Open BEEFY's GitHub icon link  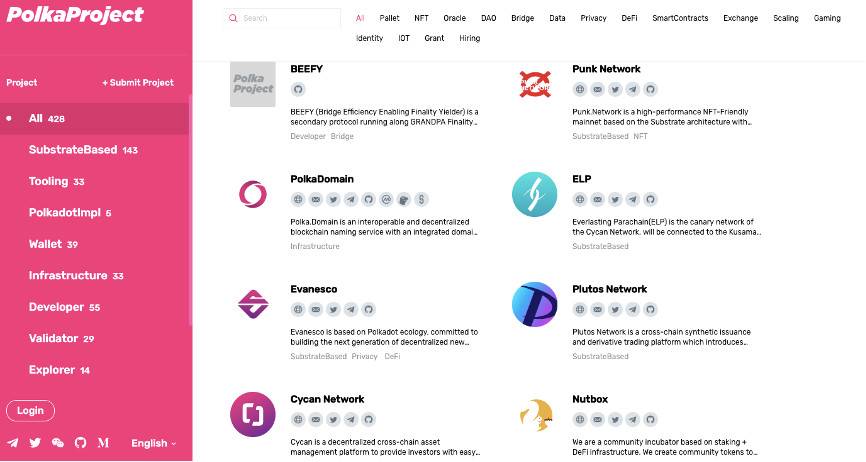pos(297,89)
